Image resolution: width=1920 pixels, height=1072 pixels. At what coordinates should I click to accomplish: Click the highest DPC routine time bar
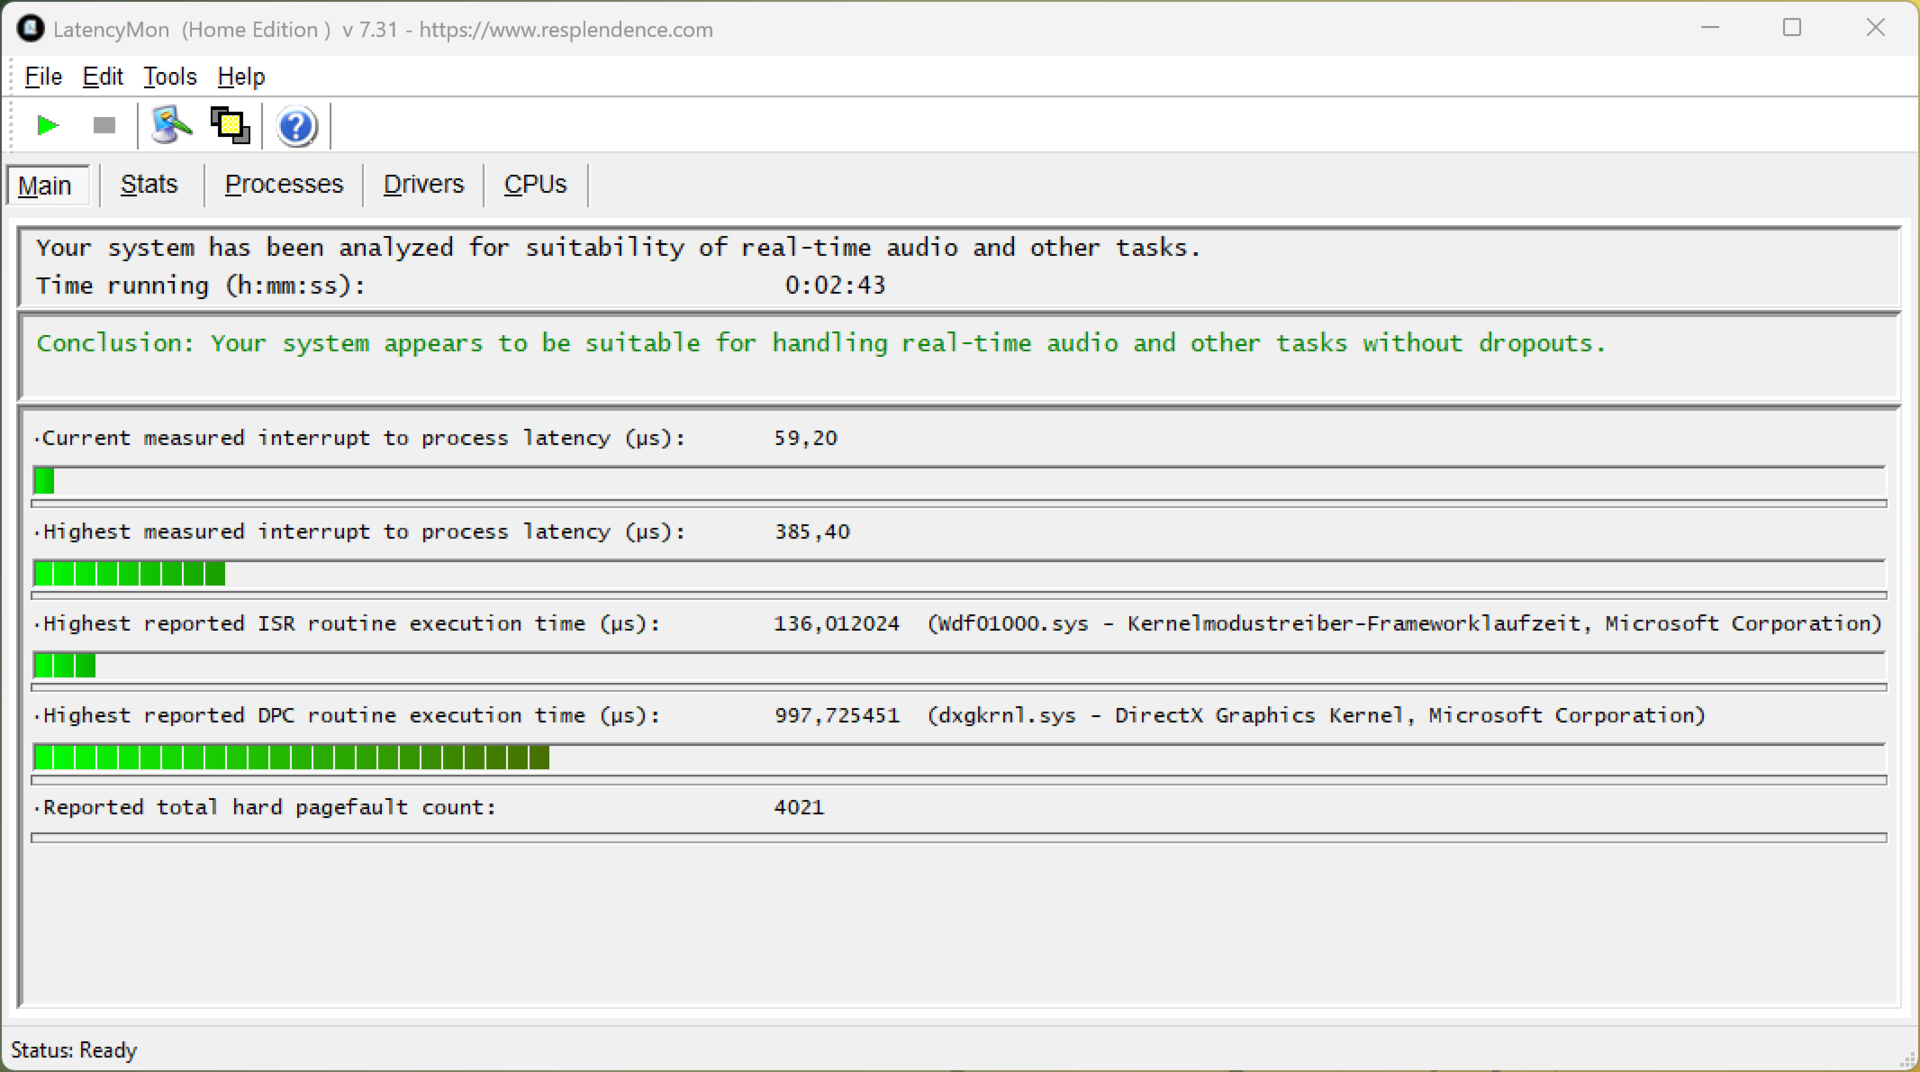pos(959,758)
